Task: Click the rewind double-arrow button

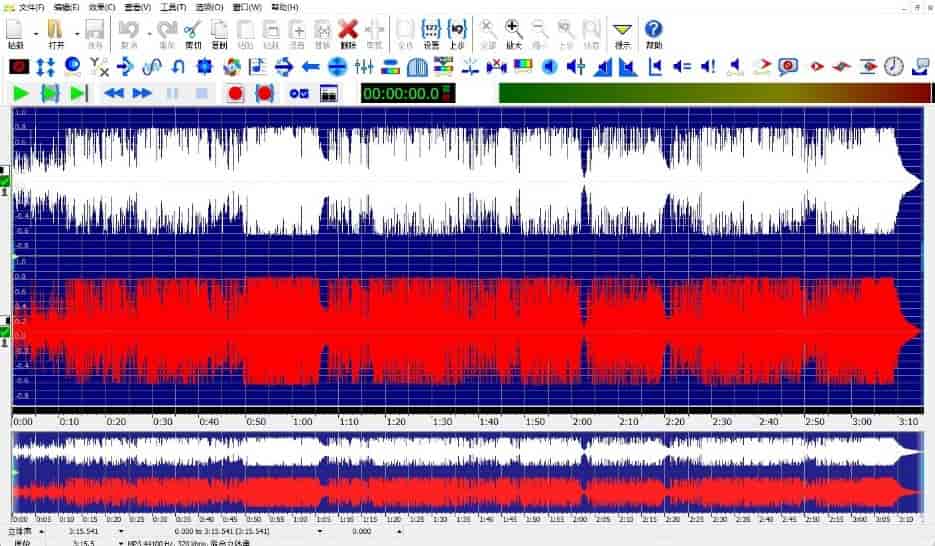Action: tap(113, 94)
